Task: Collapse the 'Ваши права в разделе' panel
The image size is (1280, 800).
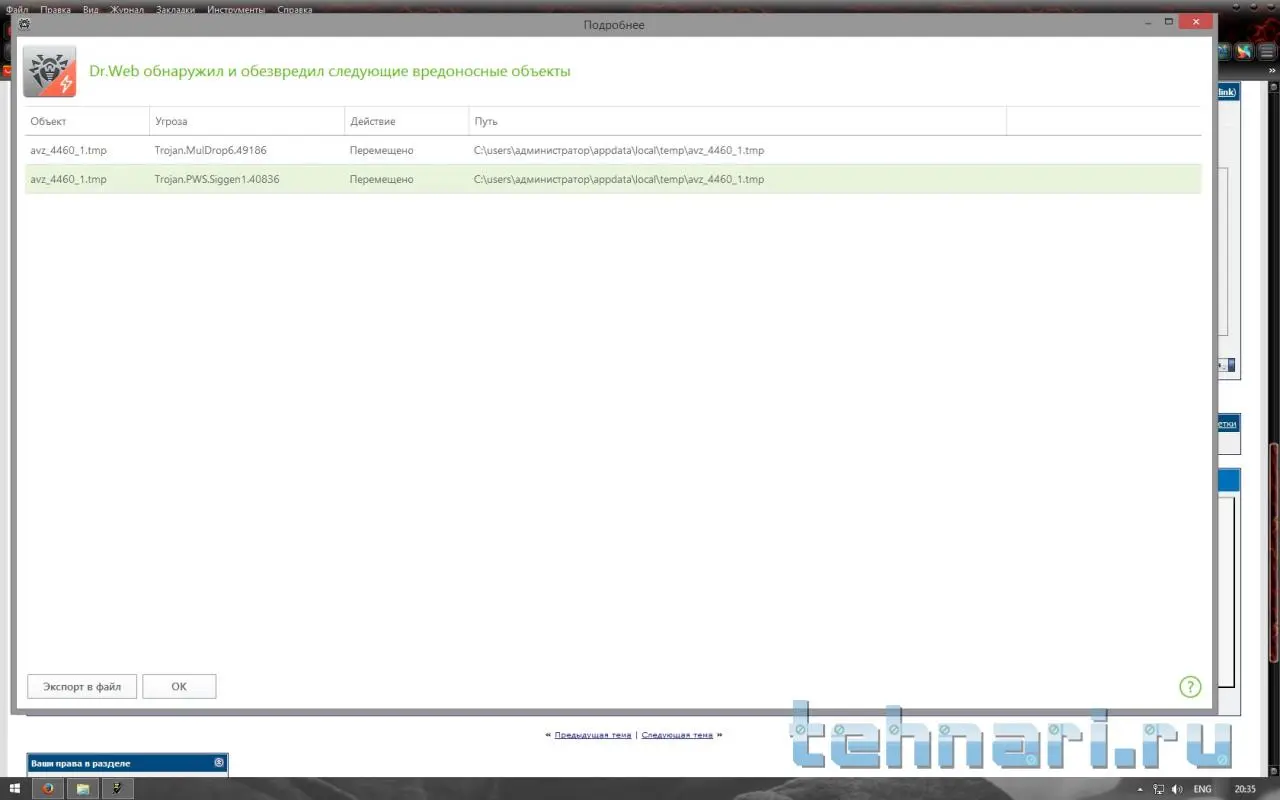Action: (x=219, y=763)
